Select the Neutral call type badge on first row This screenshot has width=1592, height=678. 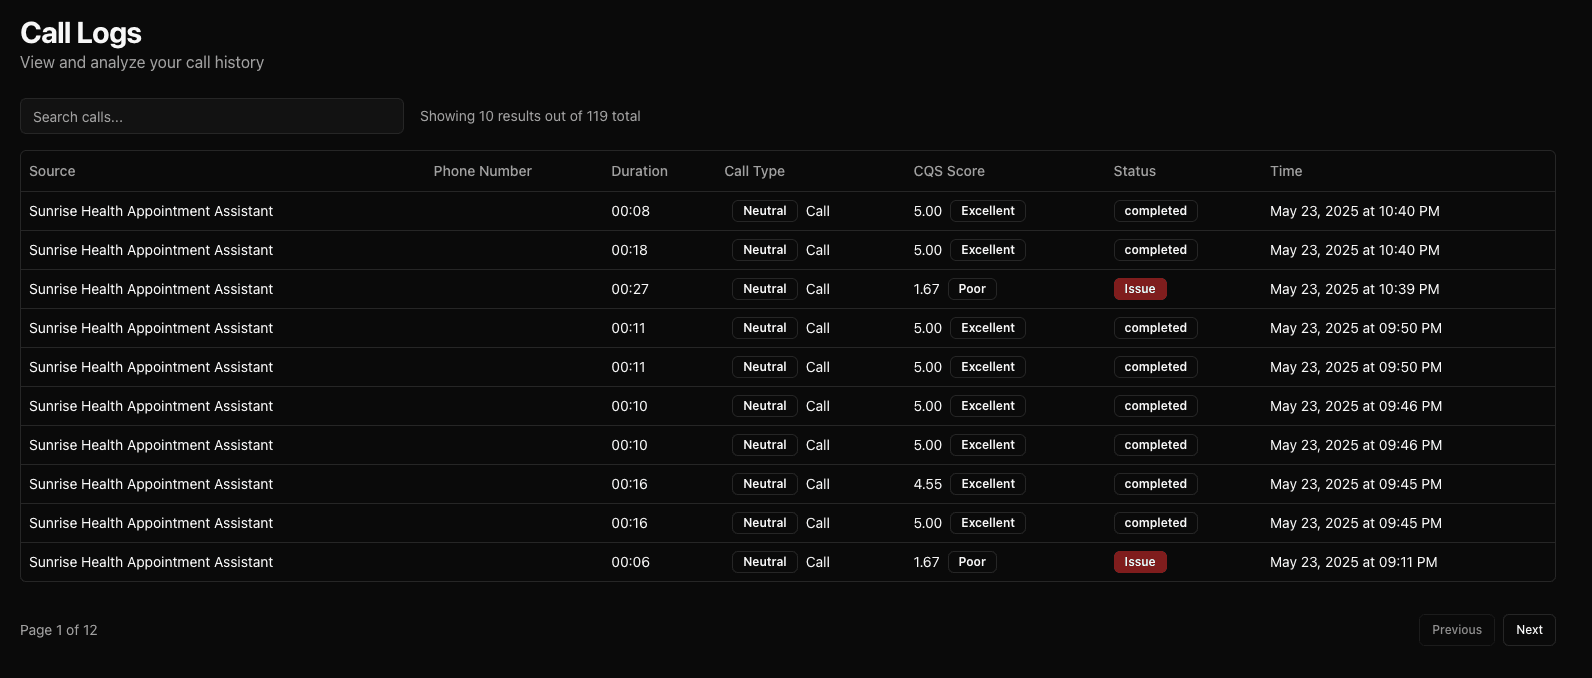[x=764, y=210]
